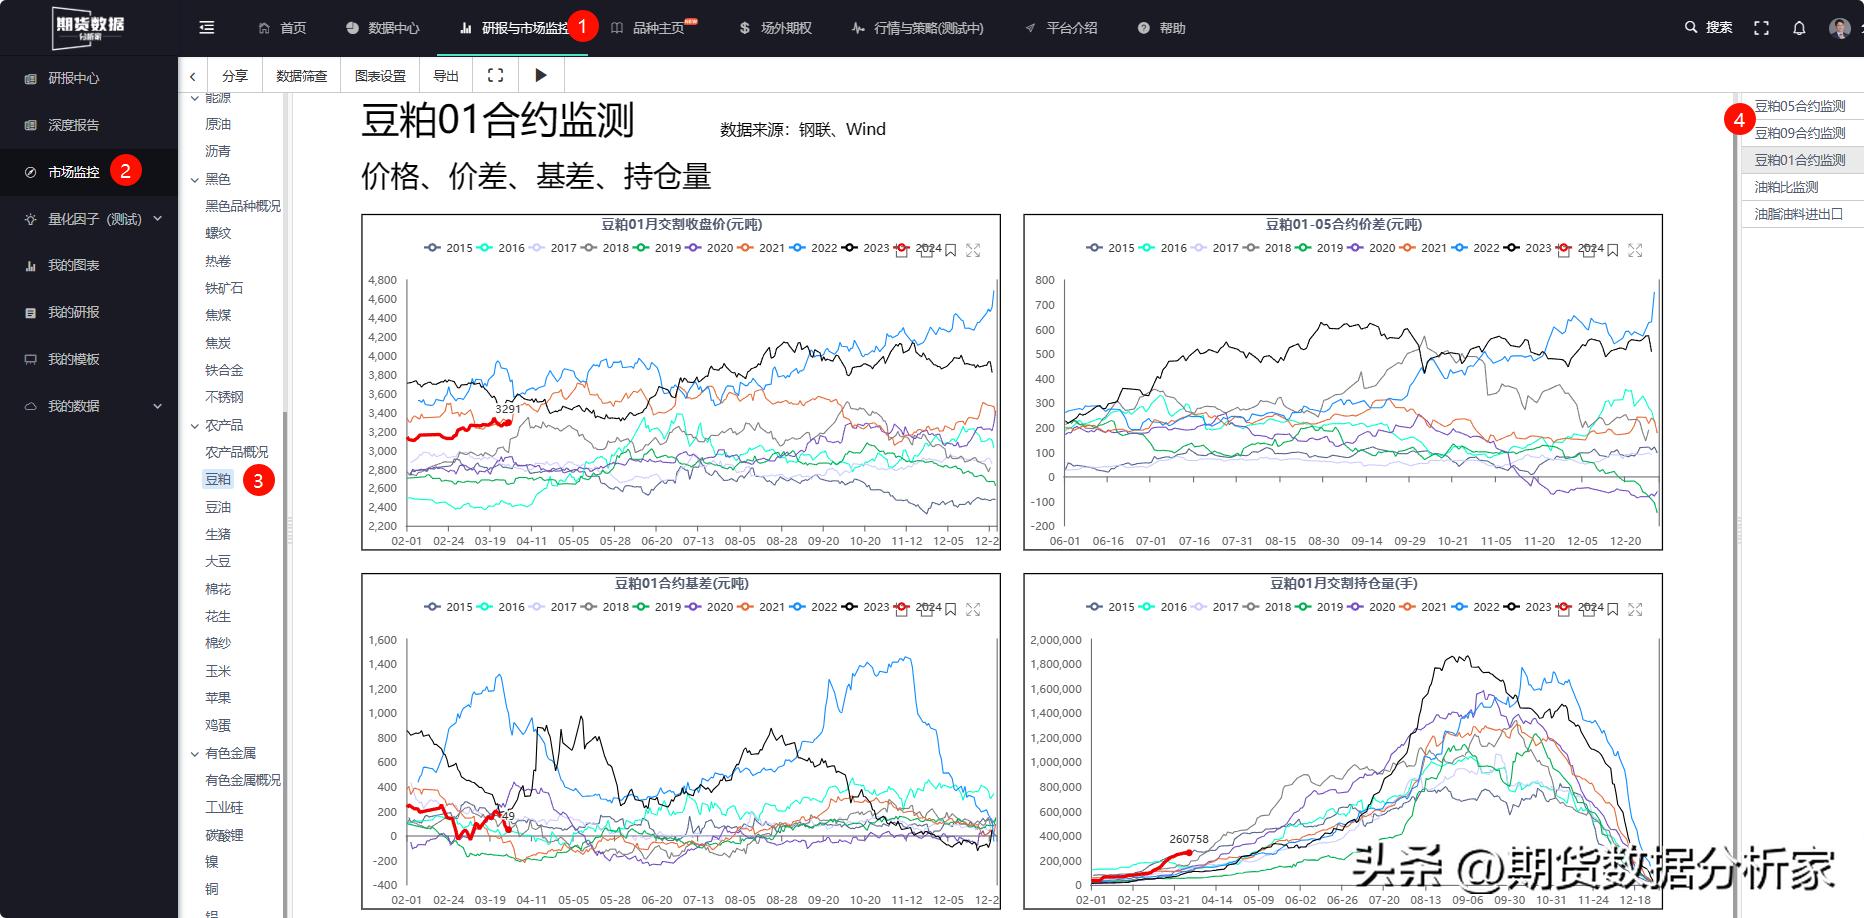Select 农产品概况 in the category tree

click(237, 452)
